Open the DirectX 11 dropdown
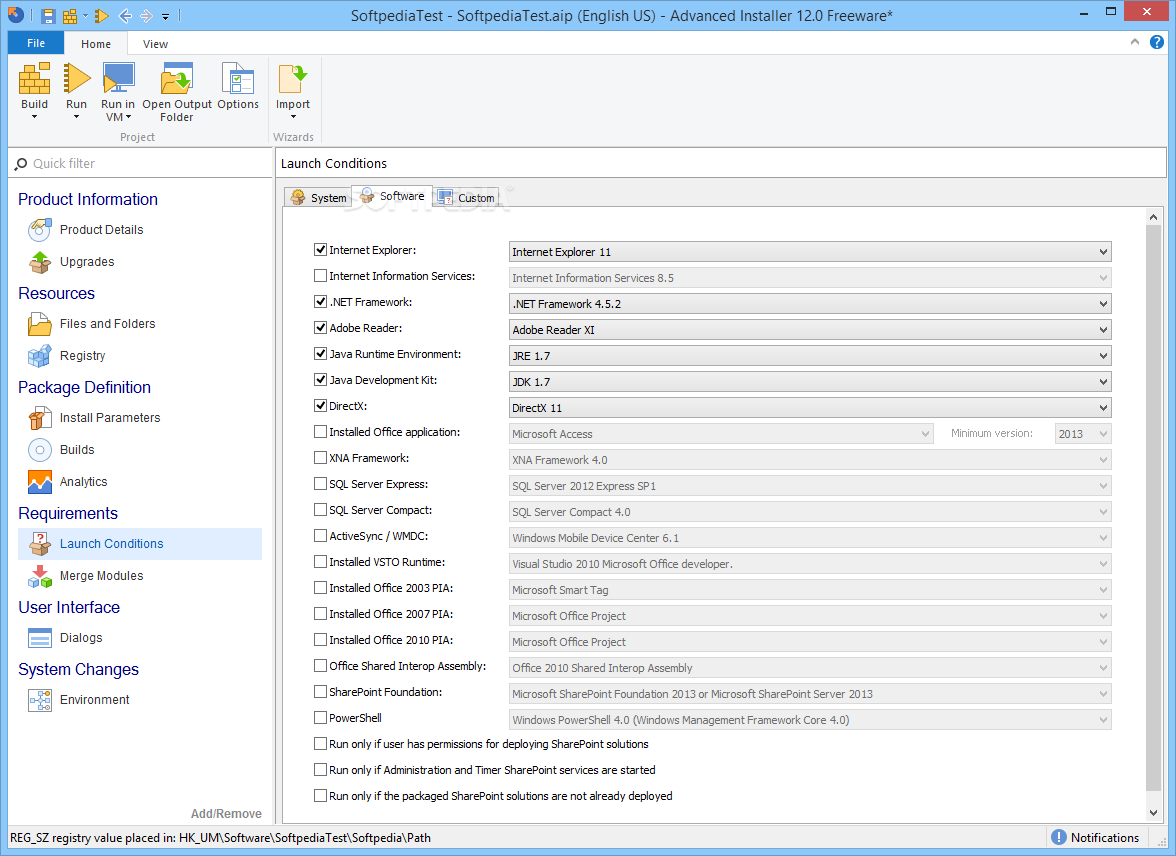The image size is (1176, 856). tap(810, 408)
